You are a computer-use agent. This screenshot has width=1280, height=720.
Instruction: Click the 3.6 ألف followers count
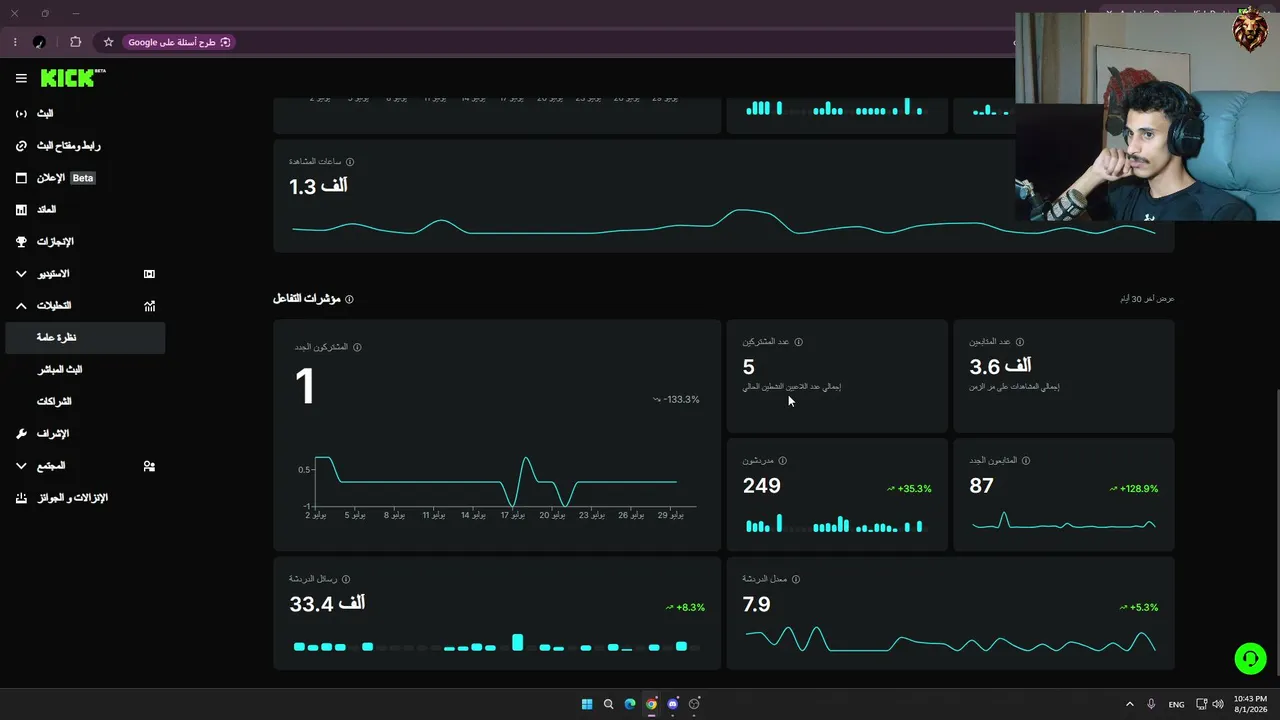1000,367
